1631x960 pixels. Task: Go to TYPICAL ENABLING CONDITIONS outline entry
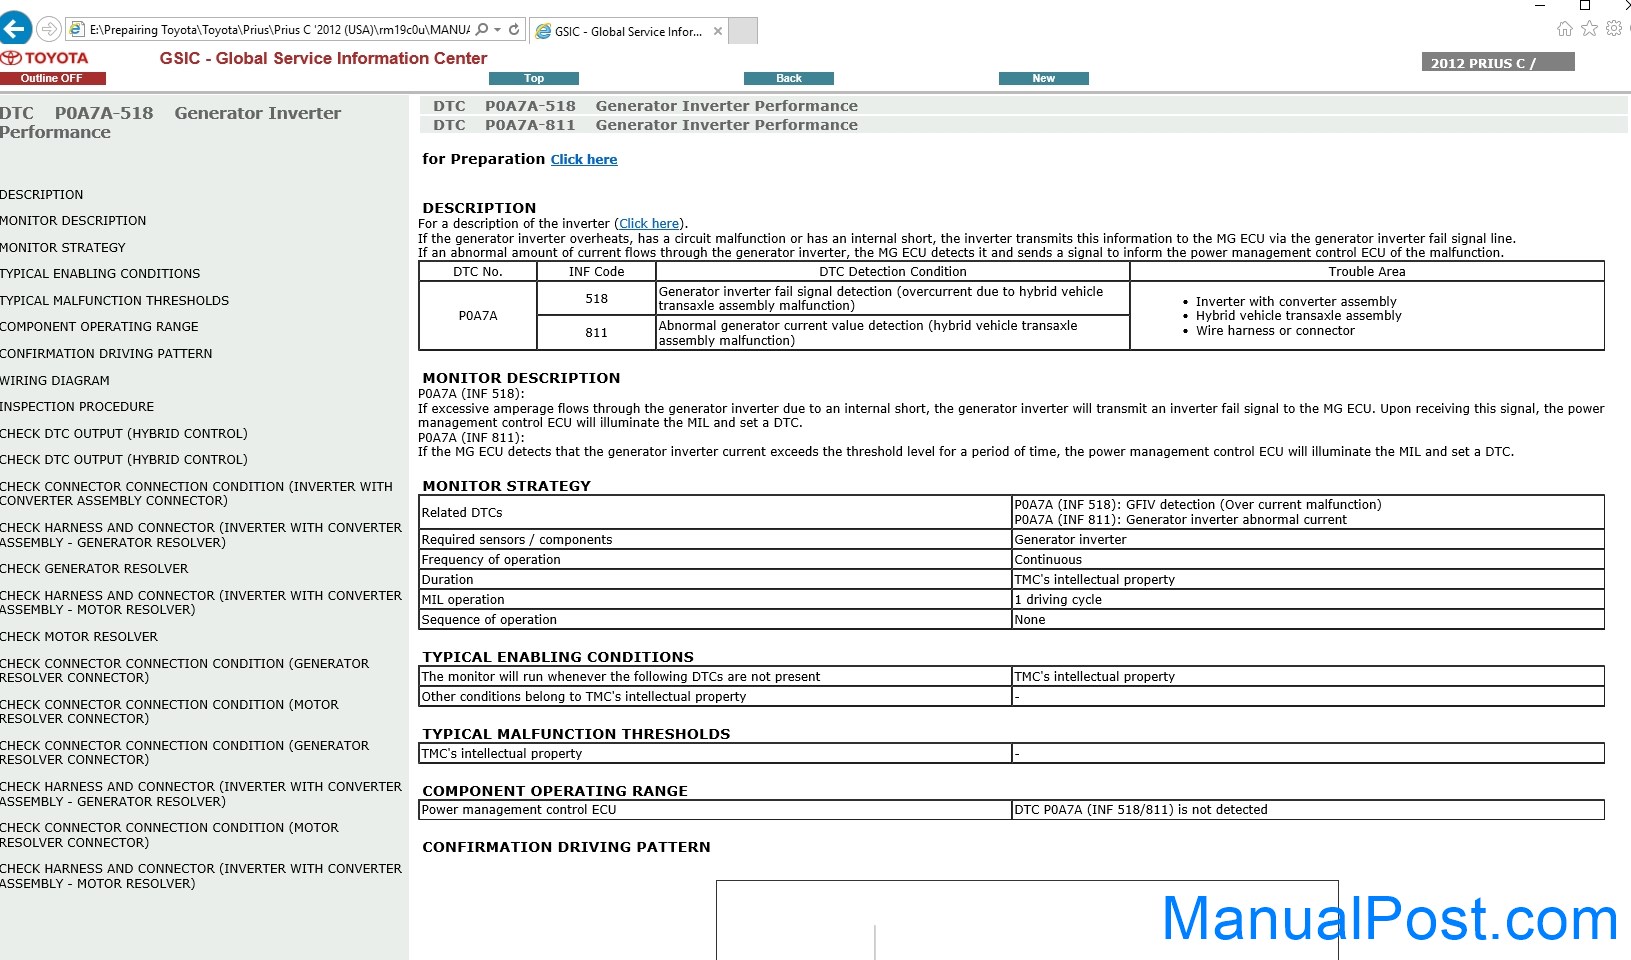[100, 274]
